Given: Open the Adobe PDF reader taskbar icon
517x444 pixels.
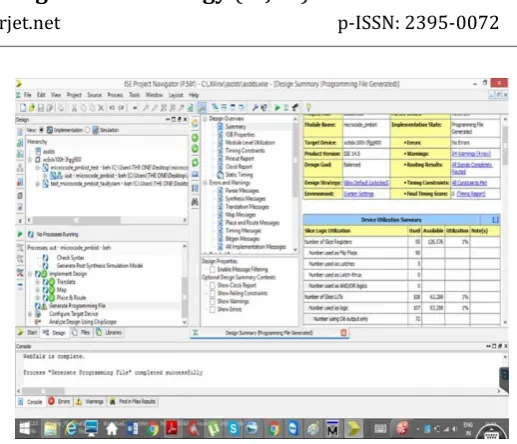Looking at the screenshot, I should pos(172,428).
